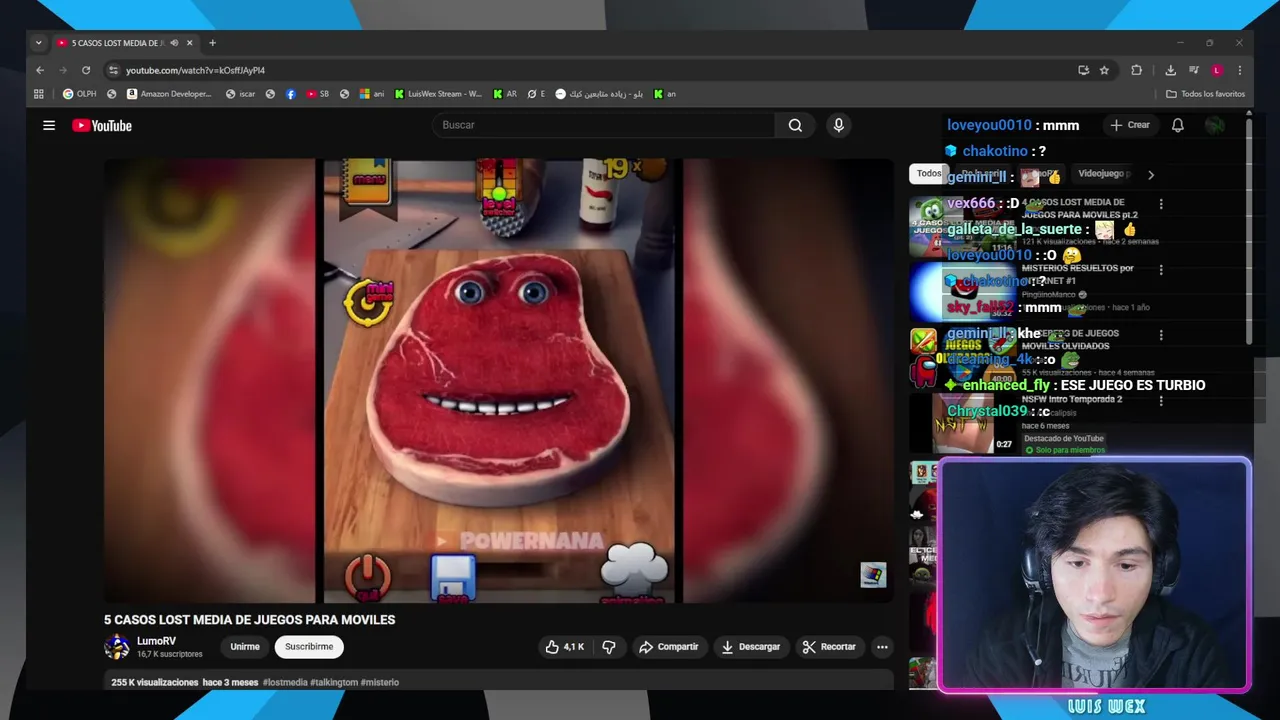Mute the tab with the speaker icon
1280x720 pixels.
point(174,43)
